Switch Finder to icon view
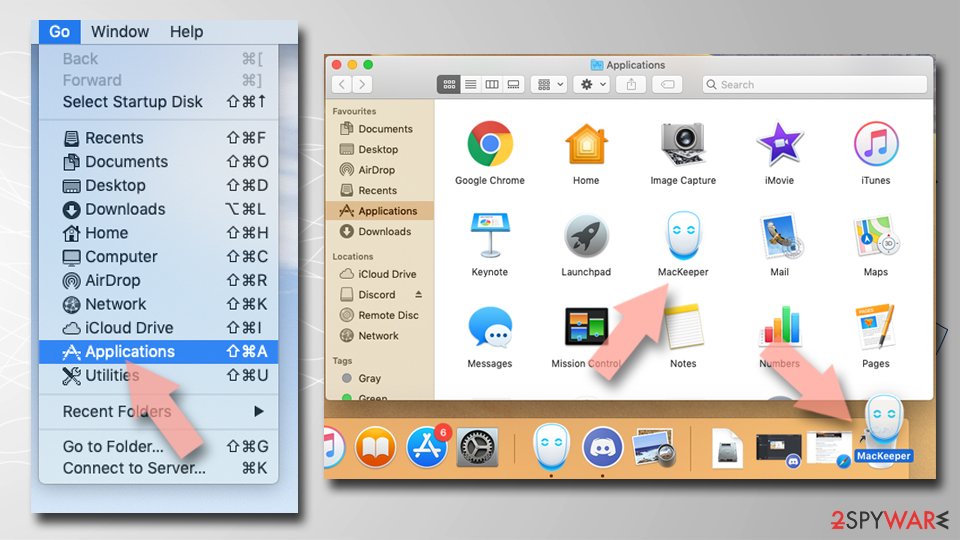The height and width of the screenshot is (540, 960). pos(449,84)
